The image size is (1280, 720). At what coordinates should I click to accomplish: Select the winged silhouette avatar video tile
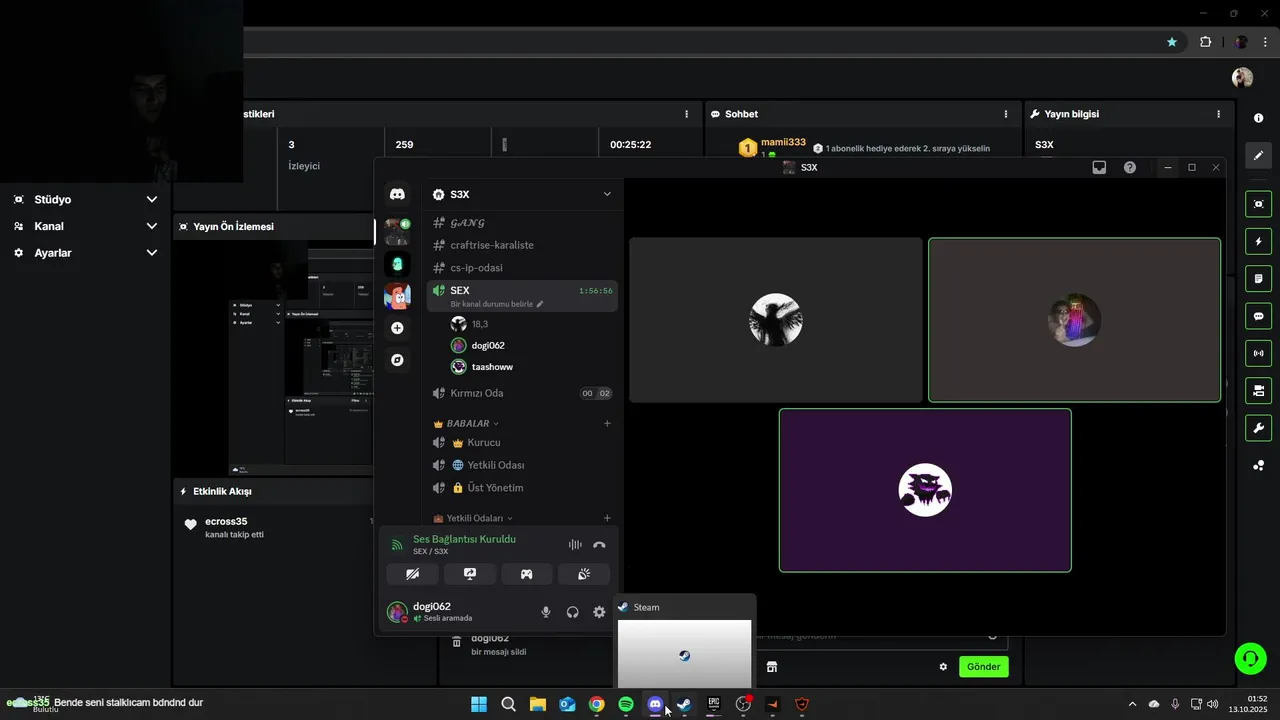pyautogui.click(x=776, y=320)
